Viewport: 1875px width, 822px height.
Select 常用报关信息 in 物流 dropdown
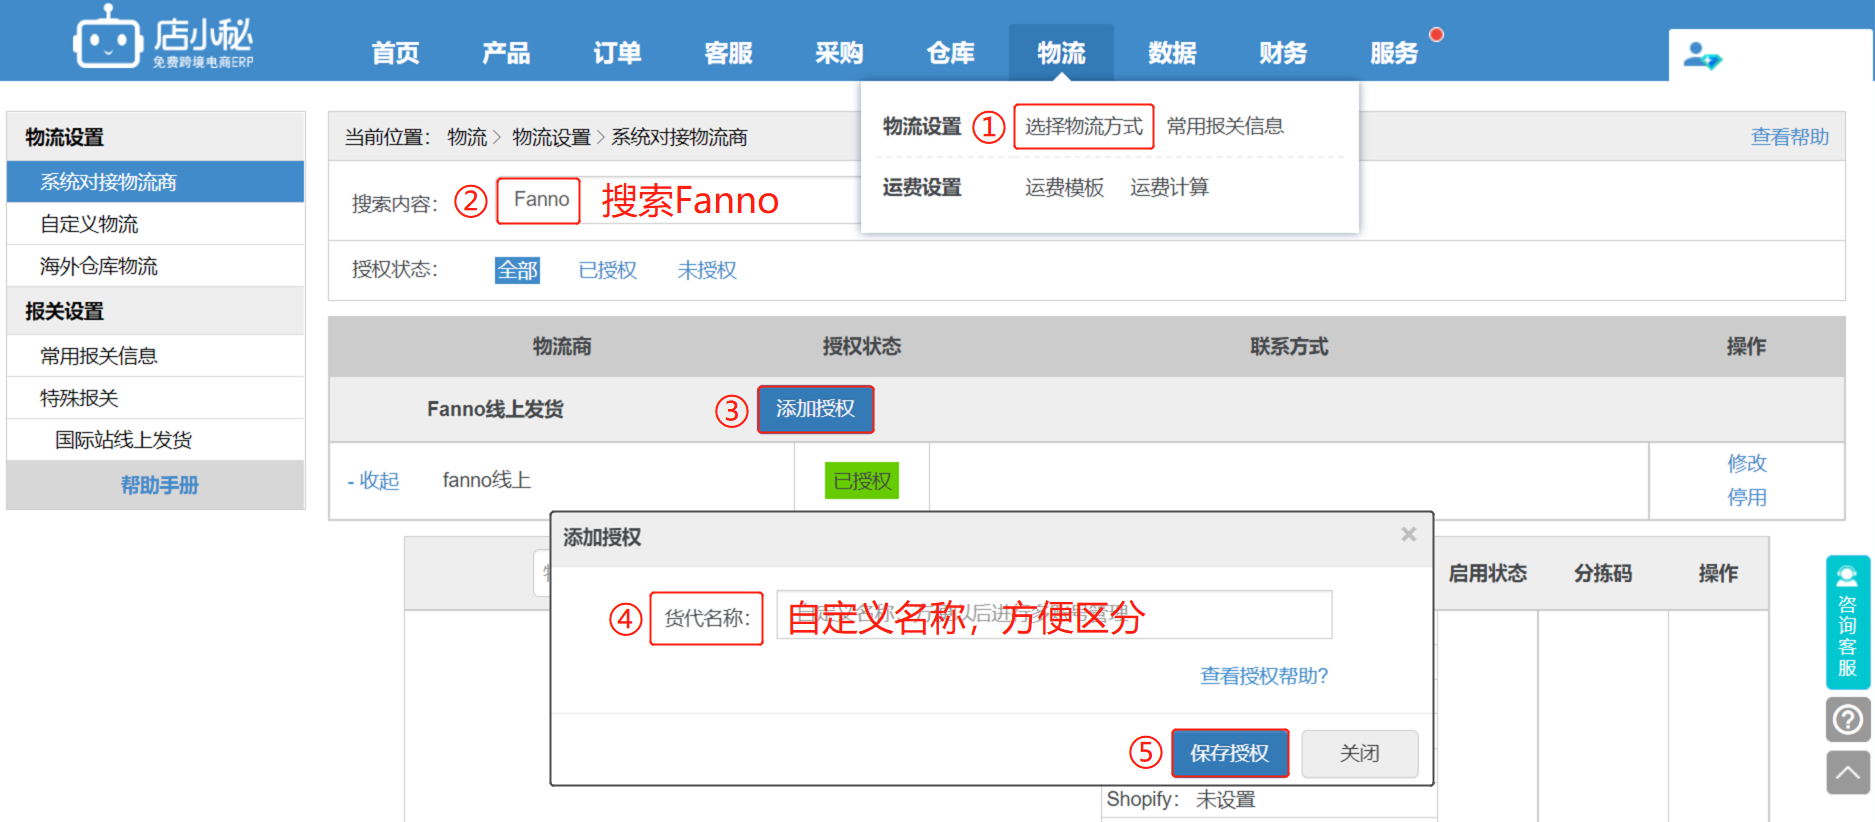(x=1225, y=127)
